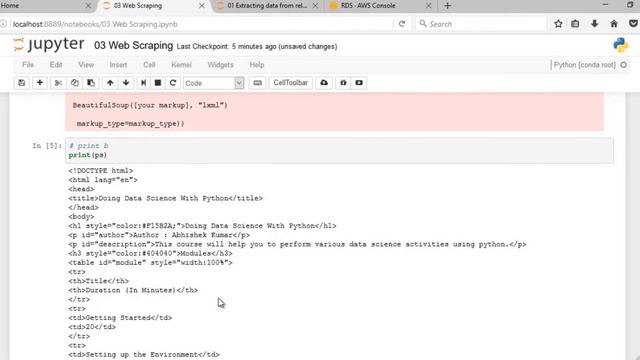640x360 pixels.
Task: Click the gift box toolbar icon
Action: point(343,83)
